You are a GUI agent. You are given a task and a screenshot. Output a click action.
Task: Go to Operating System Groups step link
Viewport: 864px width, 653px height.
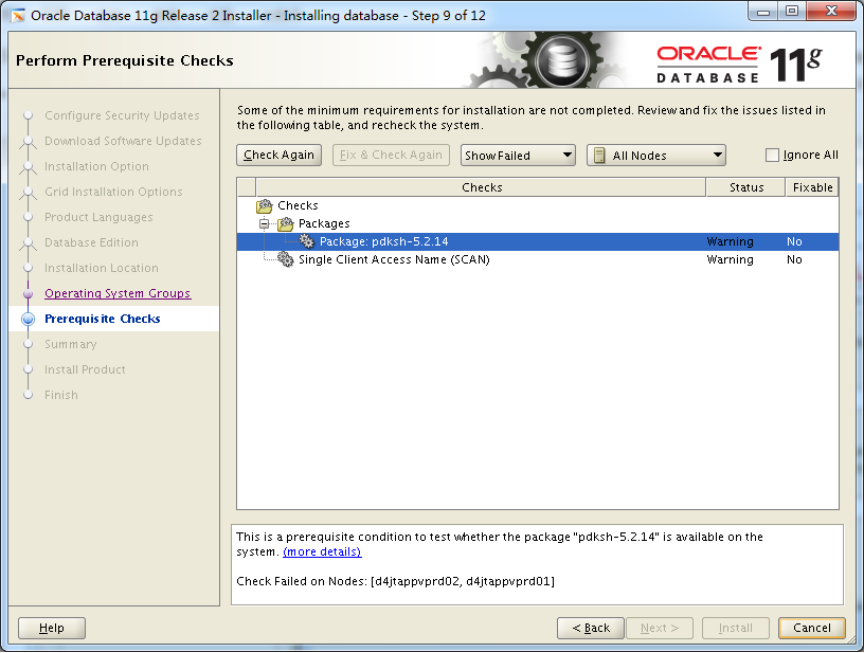tap(117, 294)
